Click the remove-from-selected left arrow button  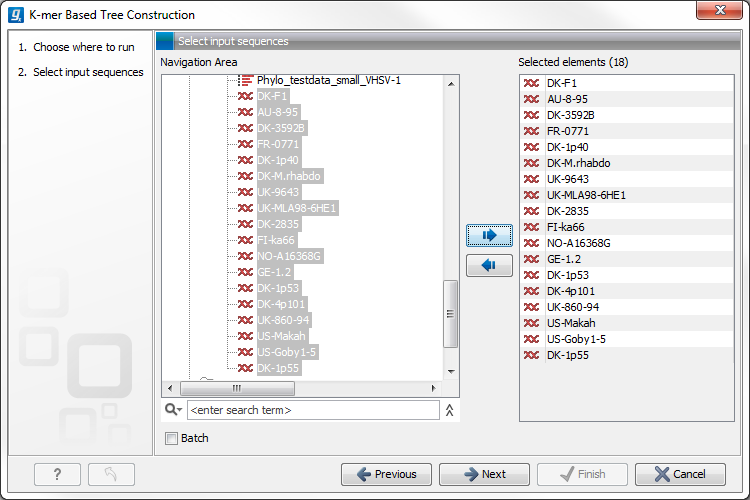[x=489, y=265]
